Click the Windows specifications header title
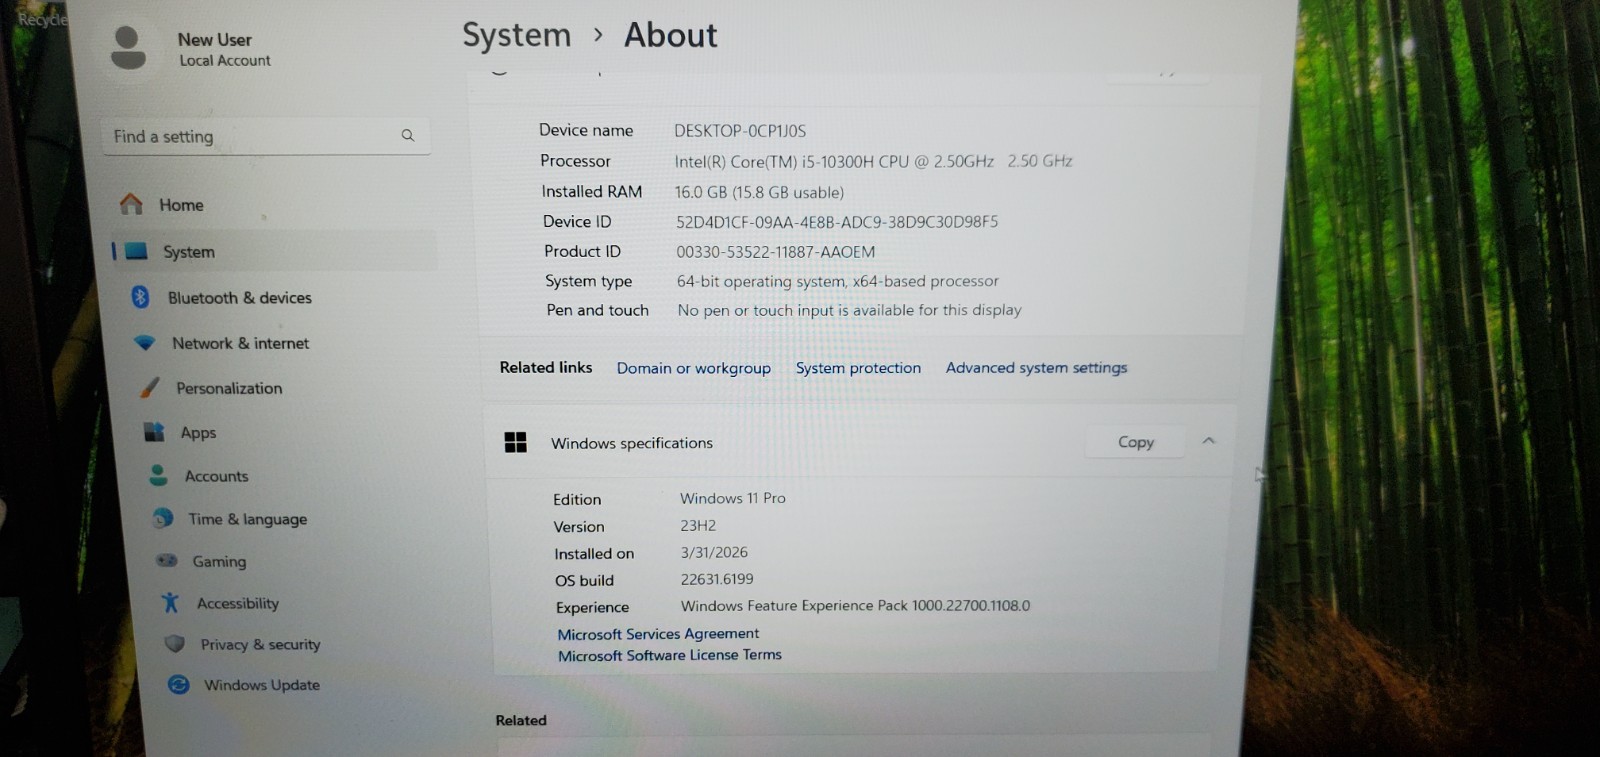 (x=632, y=443)
